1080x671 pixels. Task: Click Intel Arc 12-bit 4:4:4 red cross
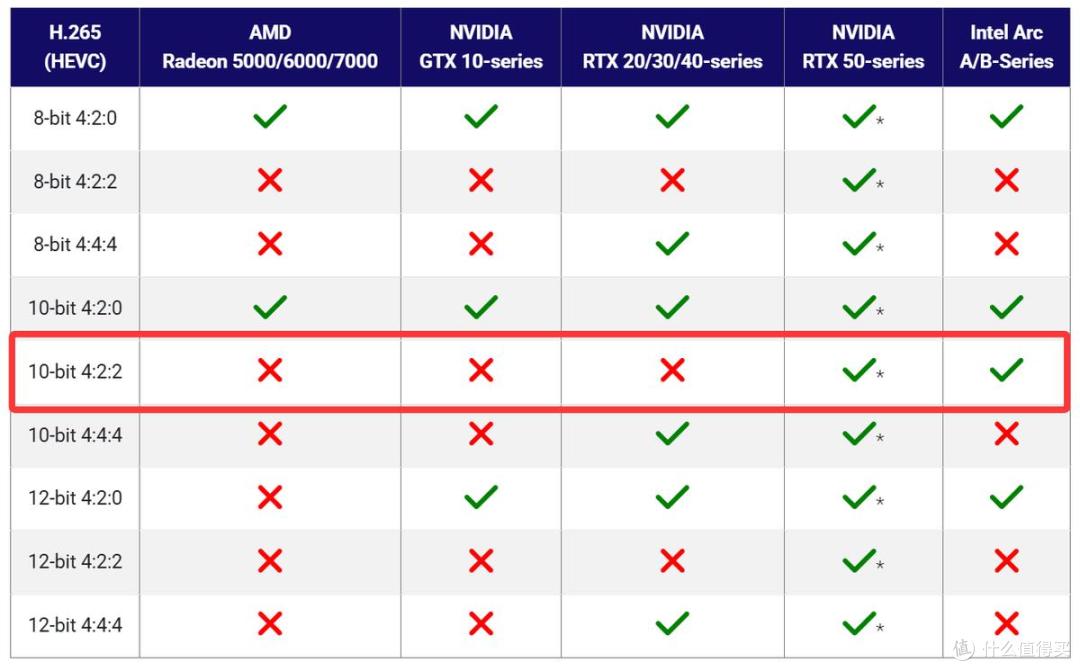pyautogui.click(x=1006, y=623)
